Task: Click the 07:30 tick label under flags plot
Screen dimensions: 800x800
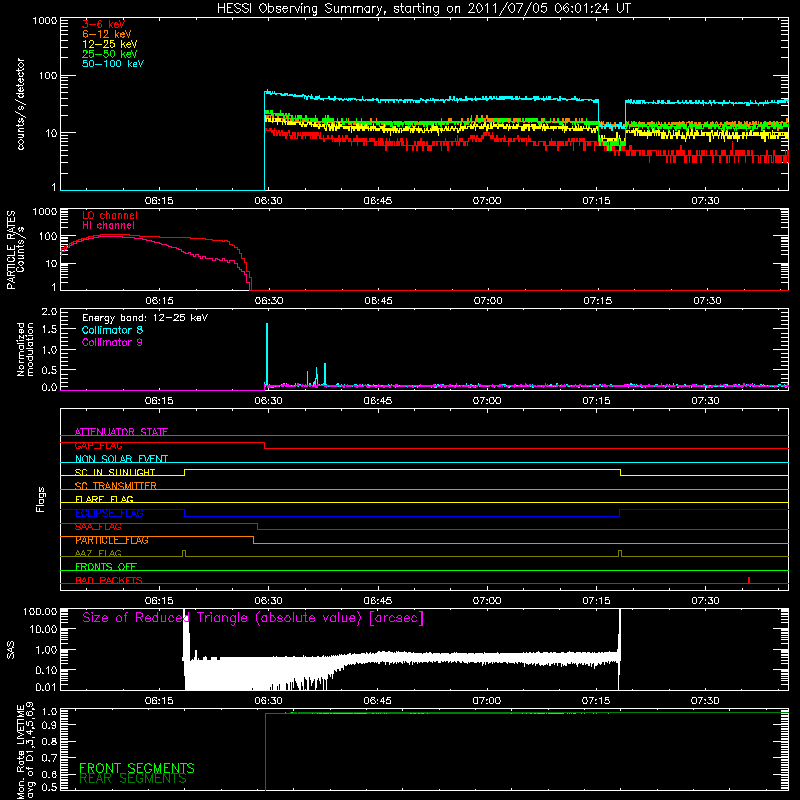Action: 706,601
